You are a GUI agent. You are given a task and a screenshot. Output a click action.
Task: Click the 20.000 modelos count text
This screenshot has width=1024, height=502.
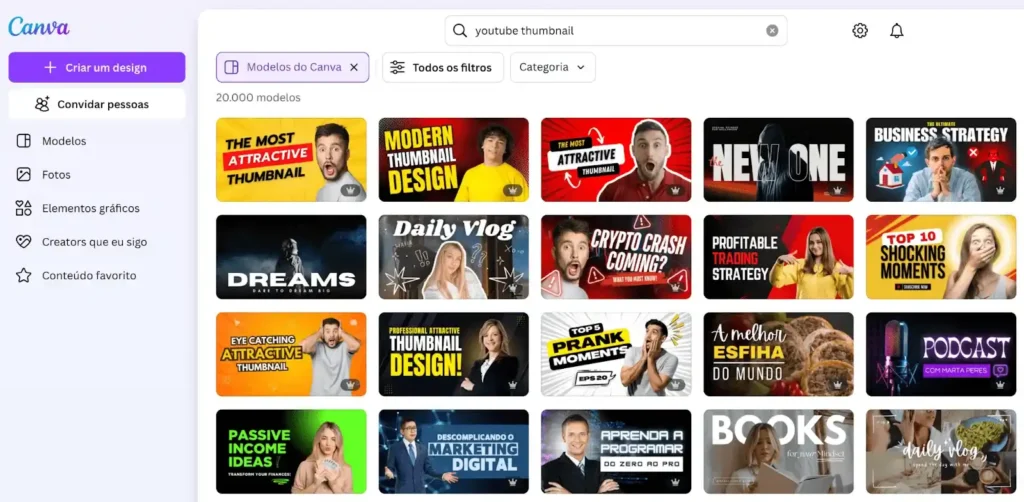point(258,97)
